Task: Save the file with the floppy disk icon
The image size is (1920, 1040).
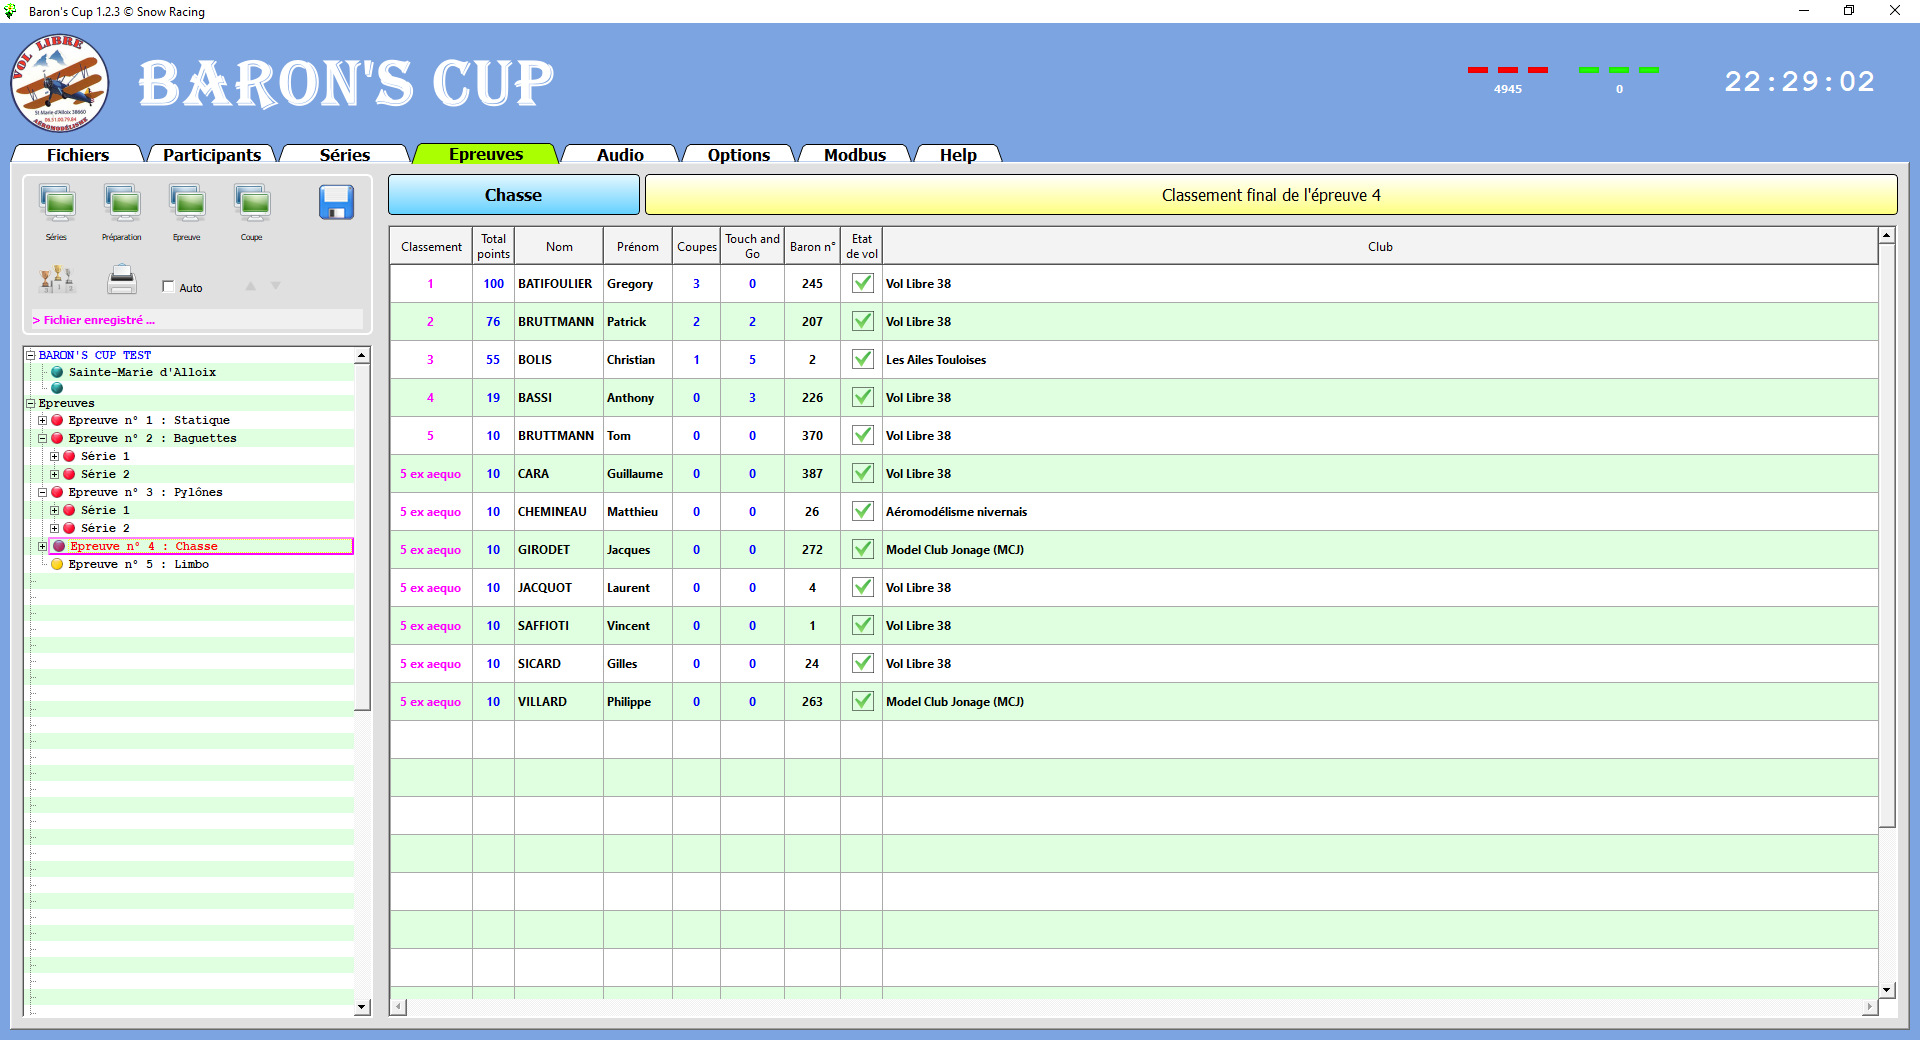Action: pyautogui.click(x=337, y=203)
